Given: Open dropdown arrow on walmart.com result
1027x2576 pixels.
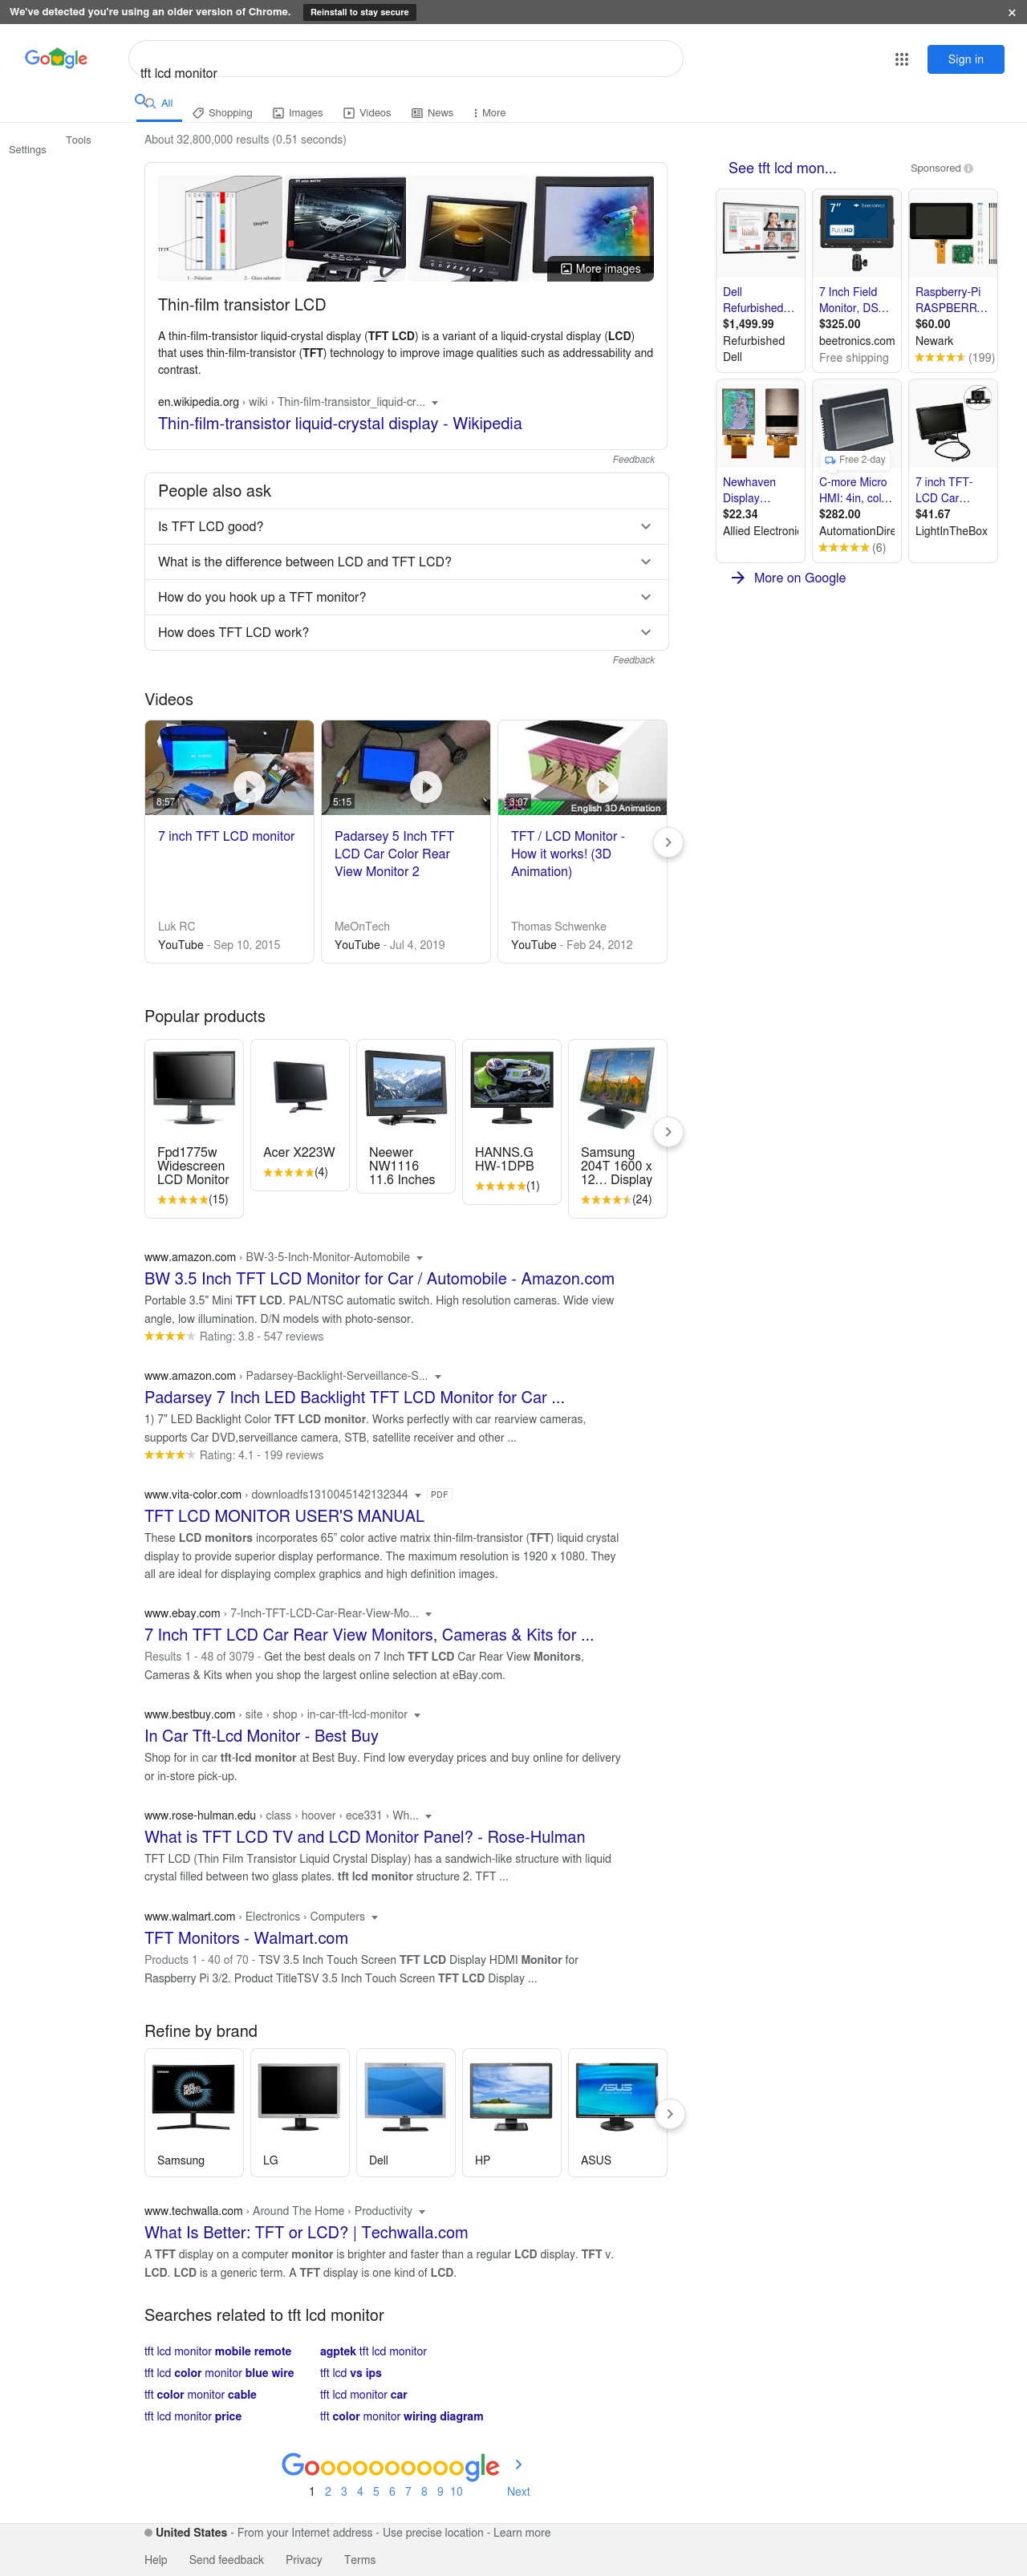Looking at the screenshot, I should click(374, 1917).
